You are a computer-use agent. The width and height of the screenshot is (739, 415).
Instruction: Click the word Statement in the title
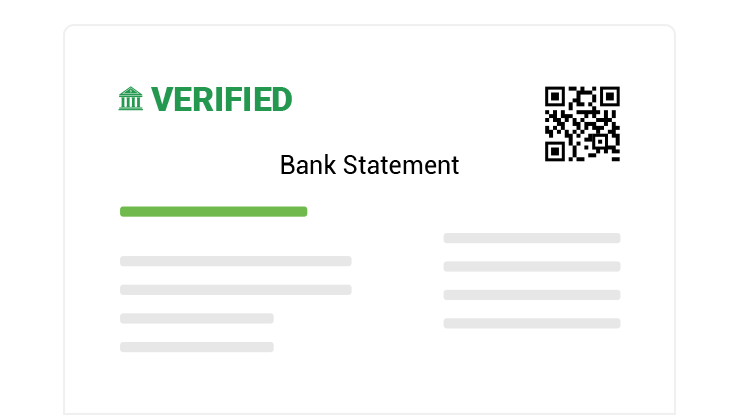(401, 165)
